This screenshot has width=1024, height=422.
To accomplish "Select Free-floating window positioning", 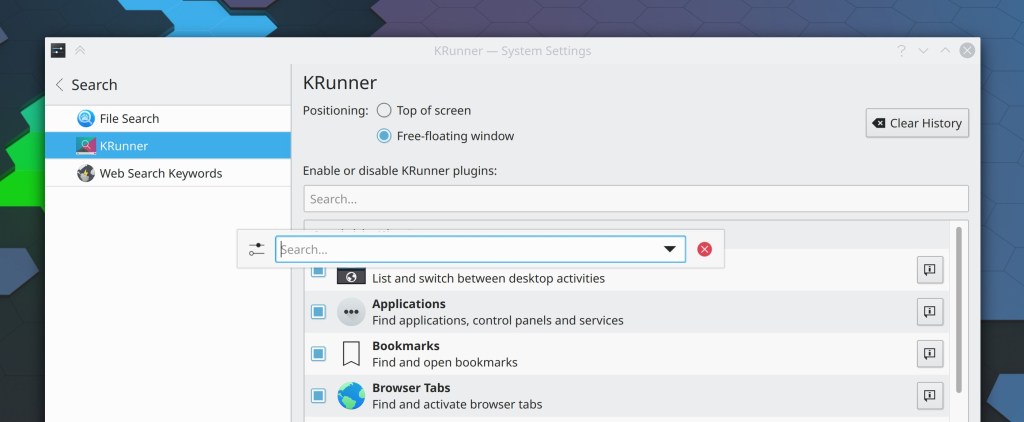I will click(384, 136).
